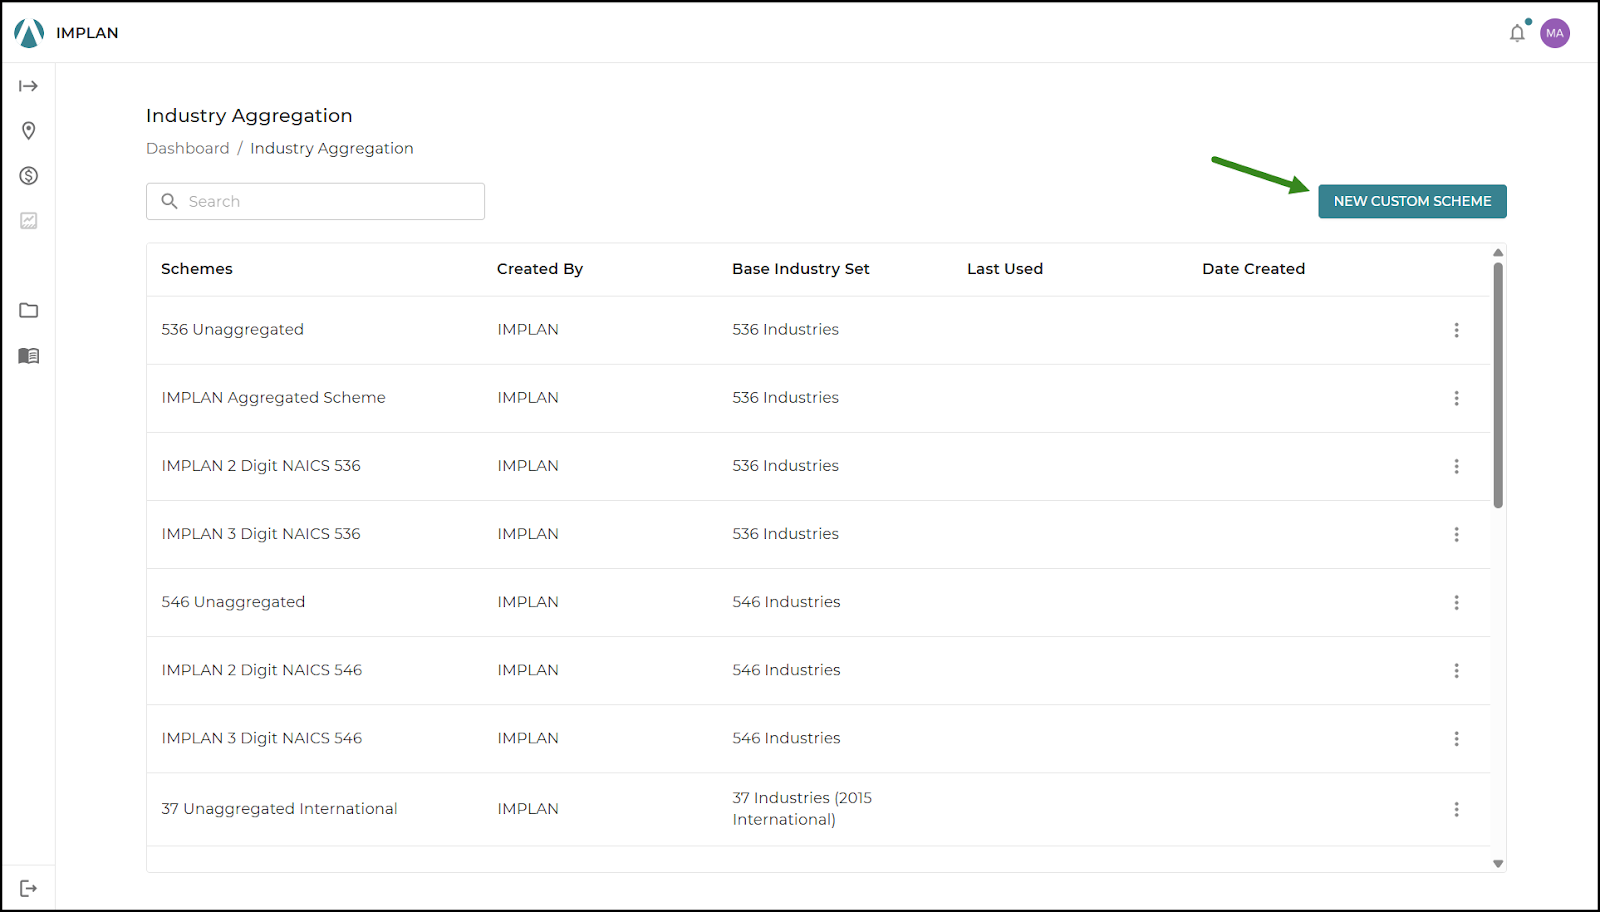
Task: Click the search magnifier icon
Action: [x=170, y=201]
